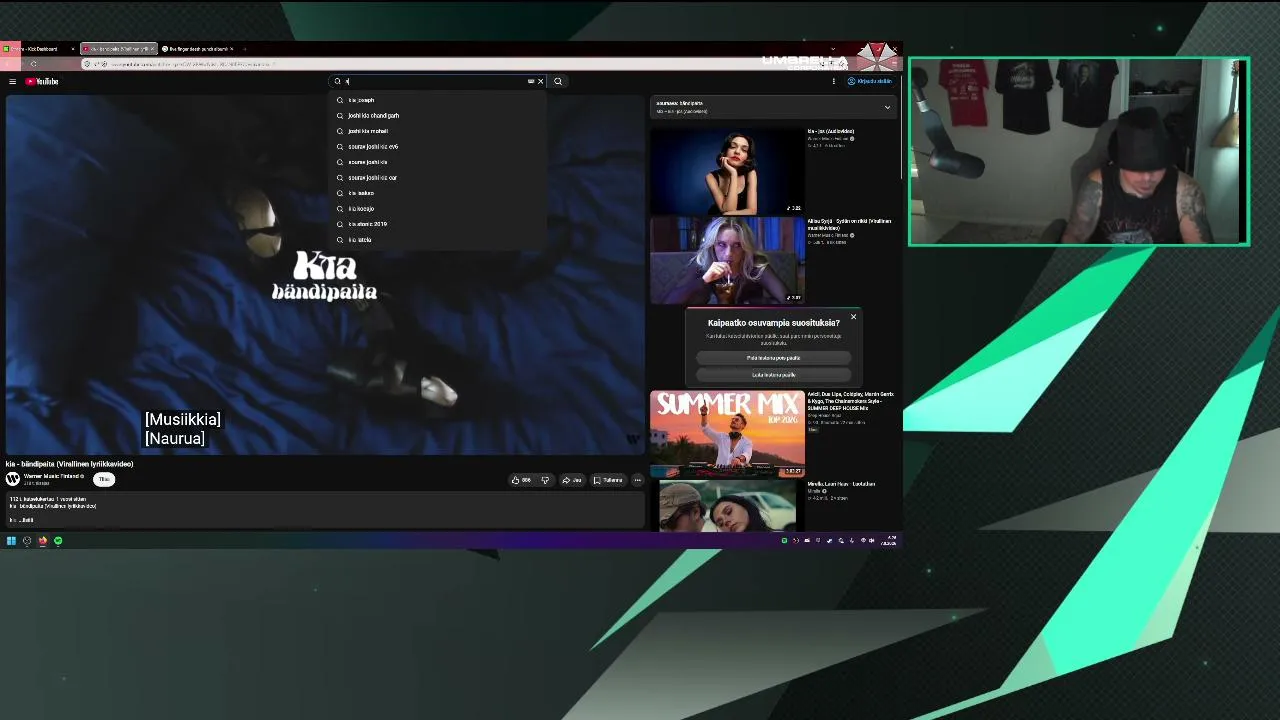The width and height of the screenshot is (1280, 720).
Task: Go to the YouTube home logo
Action: 42,81
